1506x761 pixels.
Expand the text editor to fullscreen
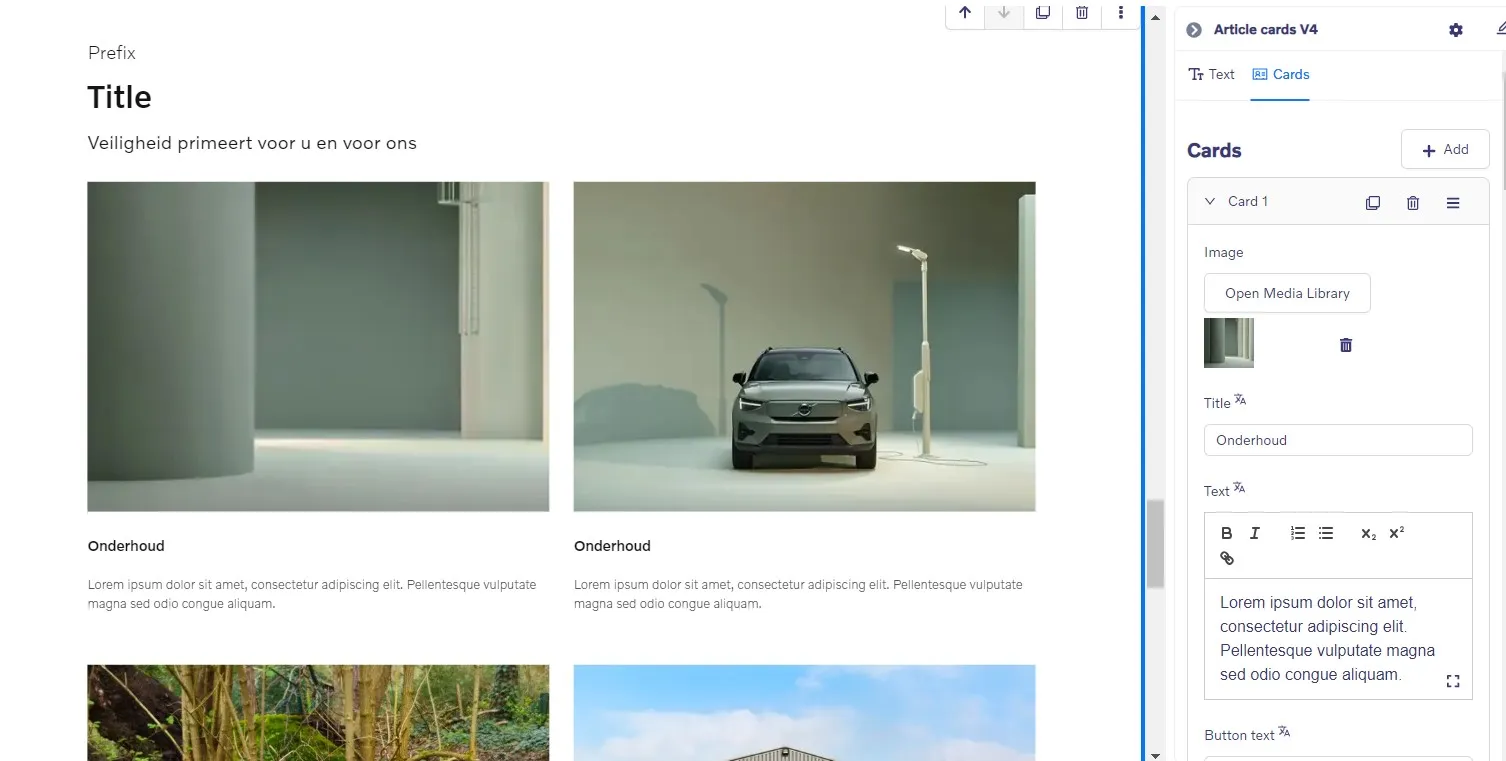click(1453, 681)
